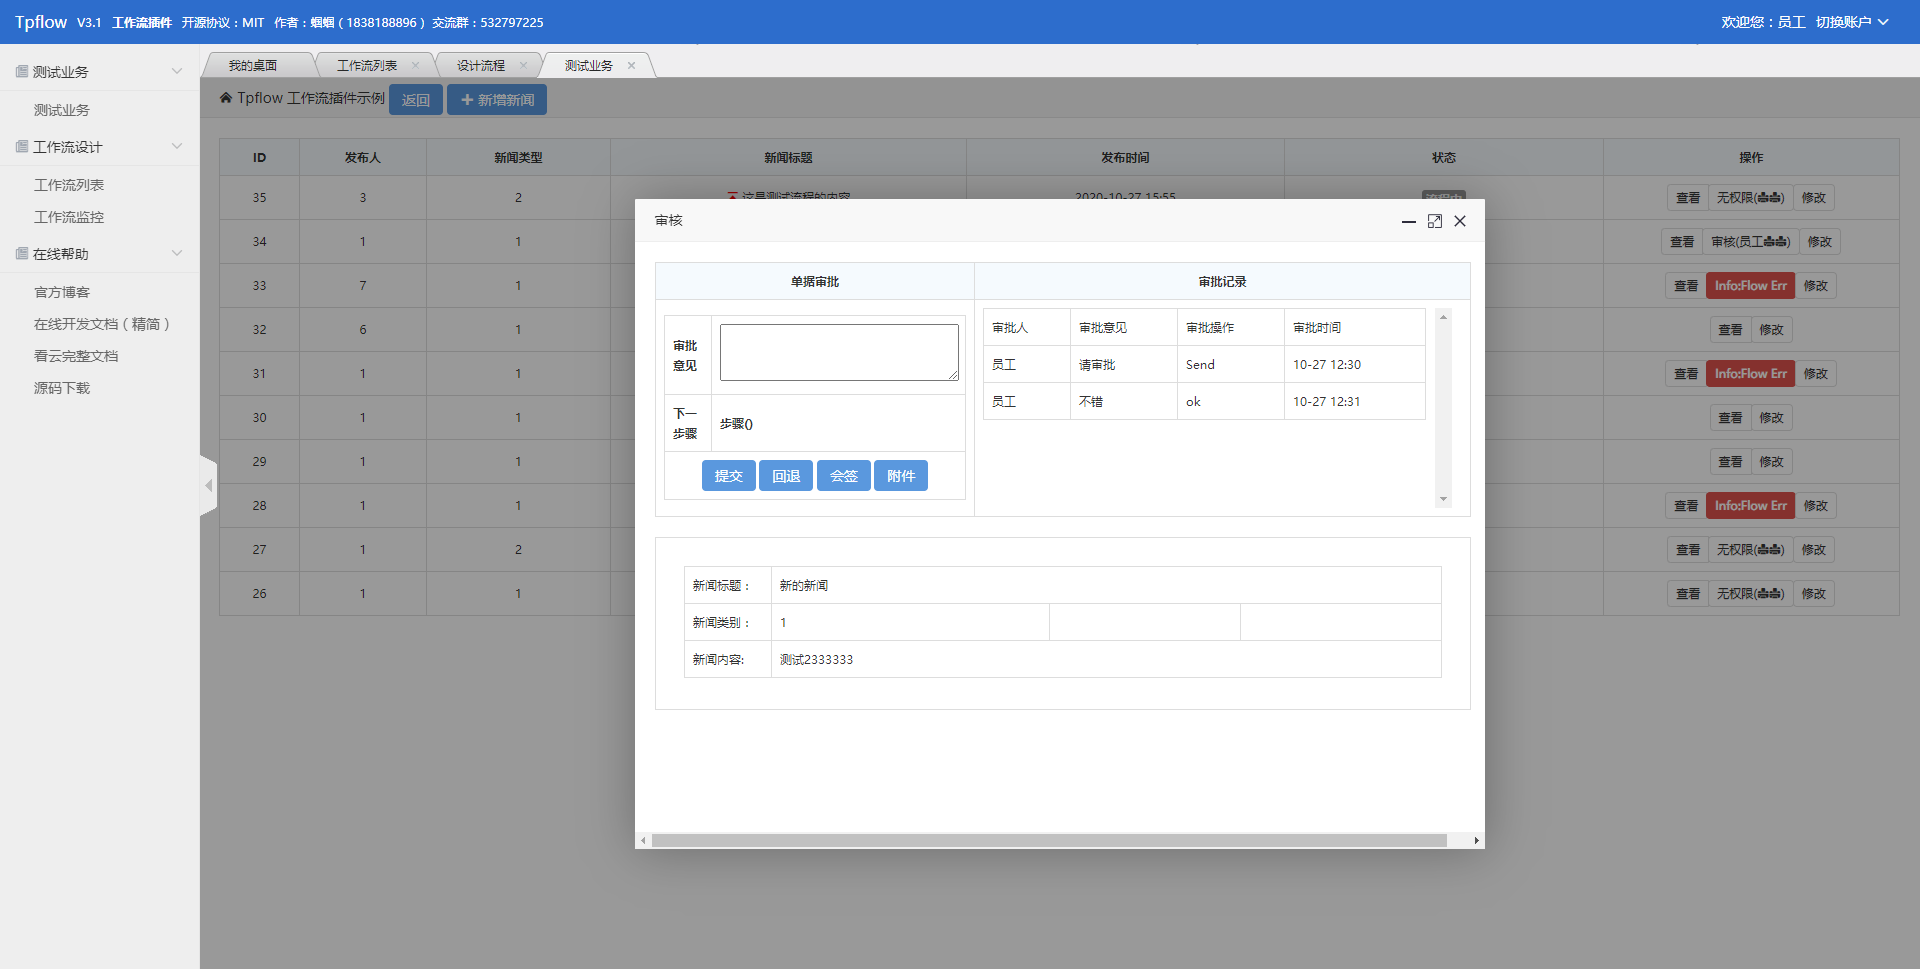Image resolution: width=1920 pixels, height=969 pixels.
Task: Collapse the left sidebar panel
Action: [208, 486]
